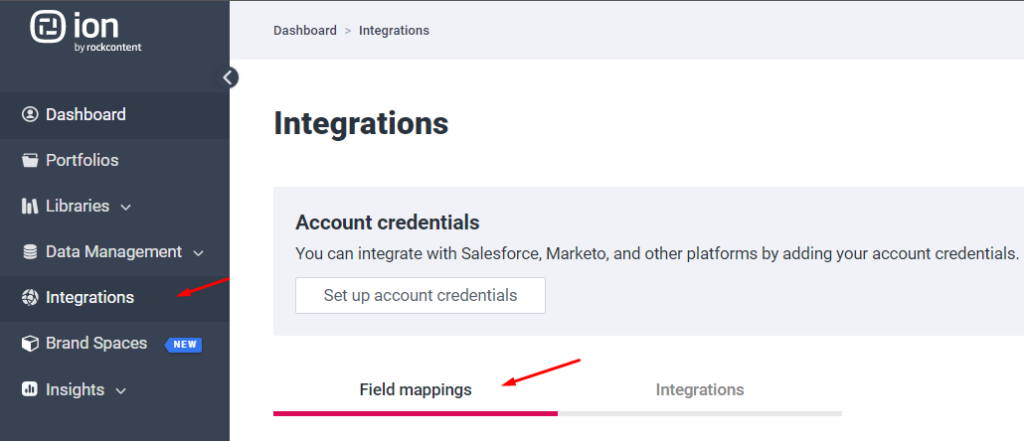
Task: Click the Integrations breadcrumb item
Action: click(394, 31)
